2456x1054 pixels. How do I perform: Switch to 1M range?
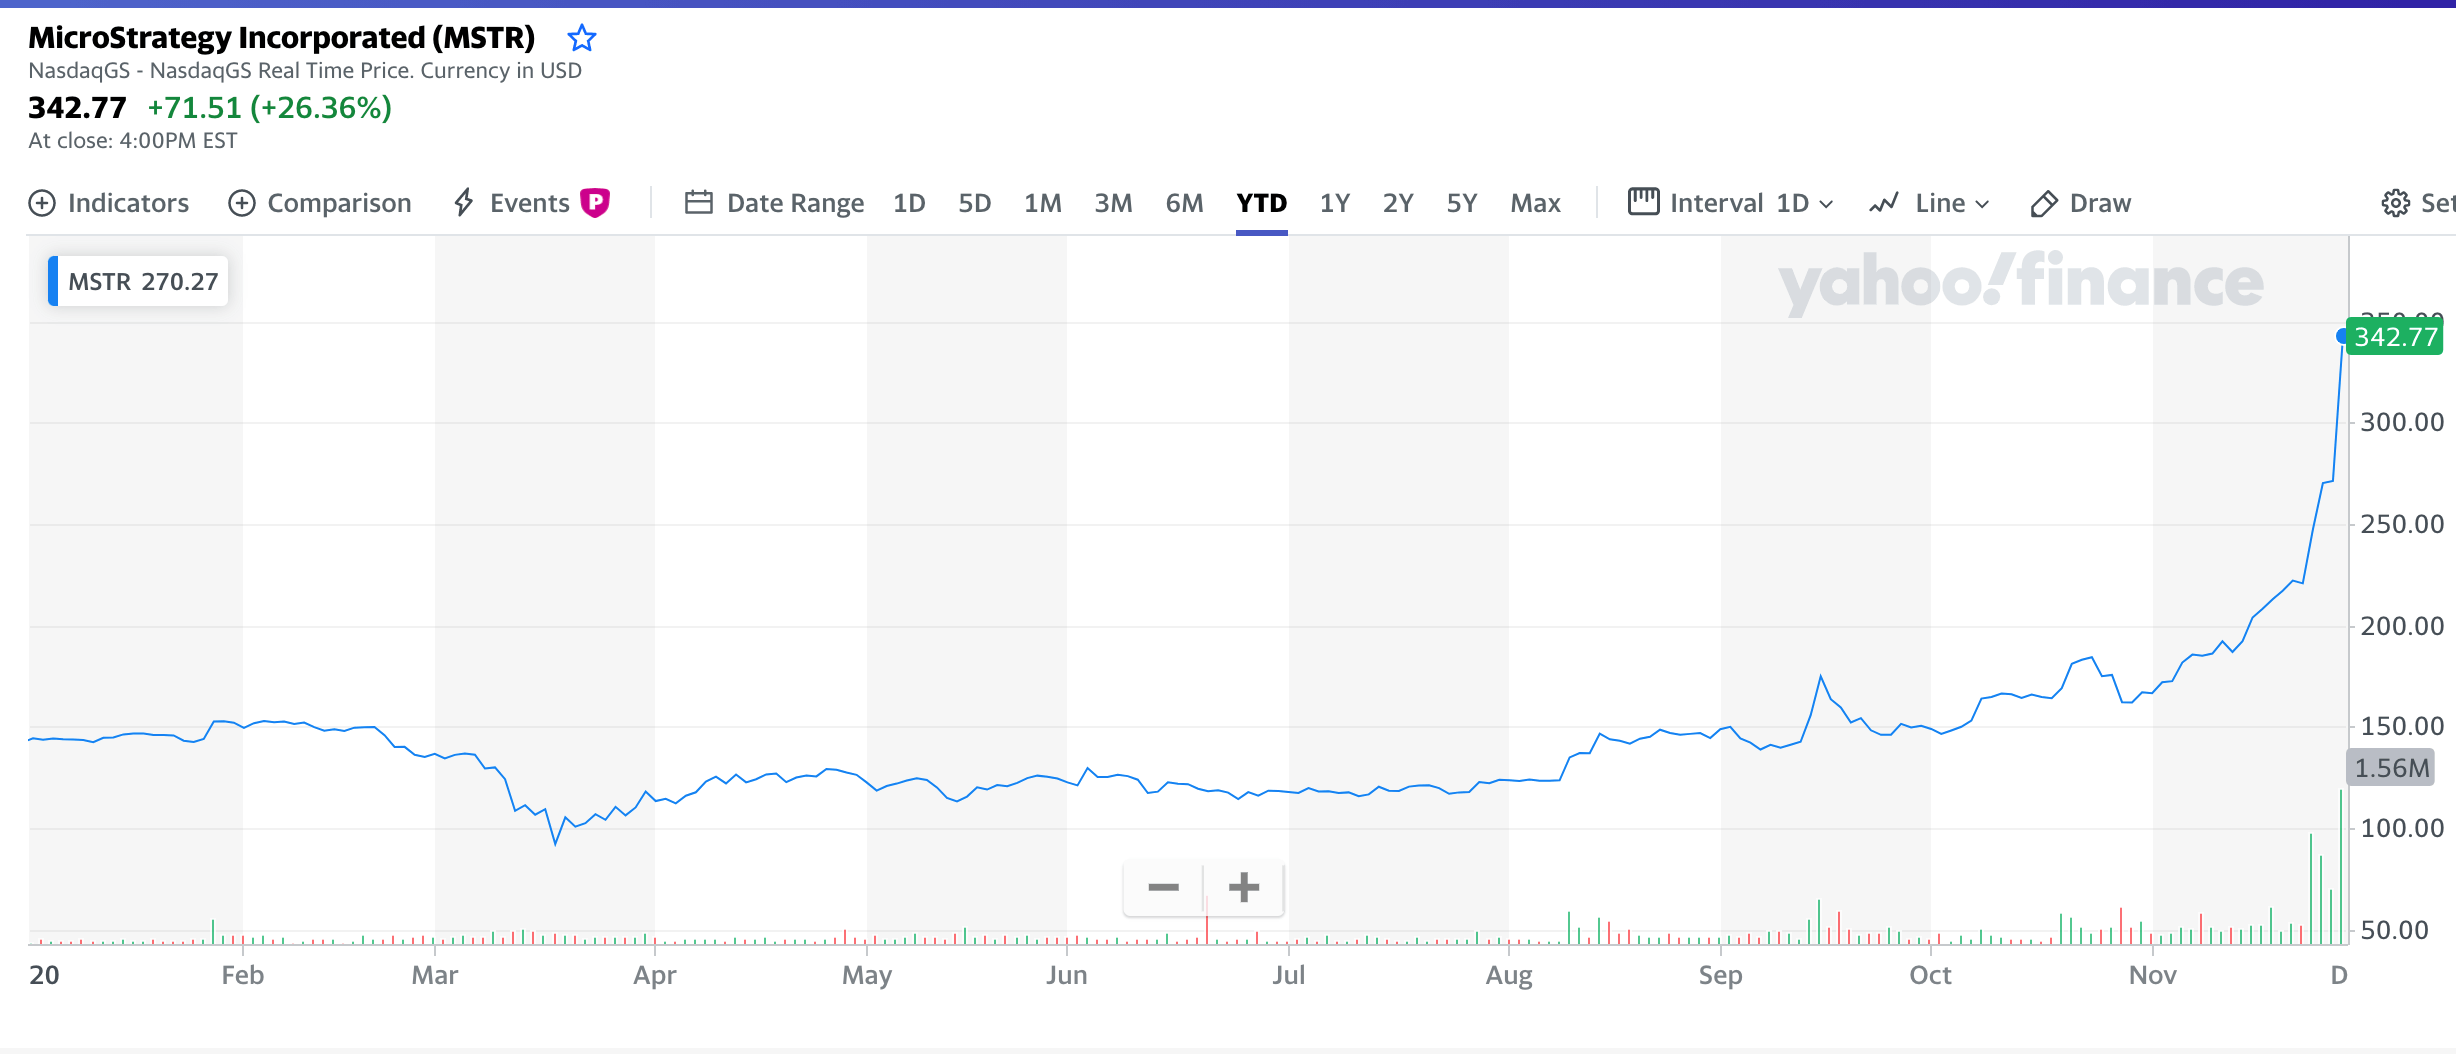1043,203
